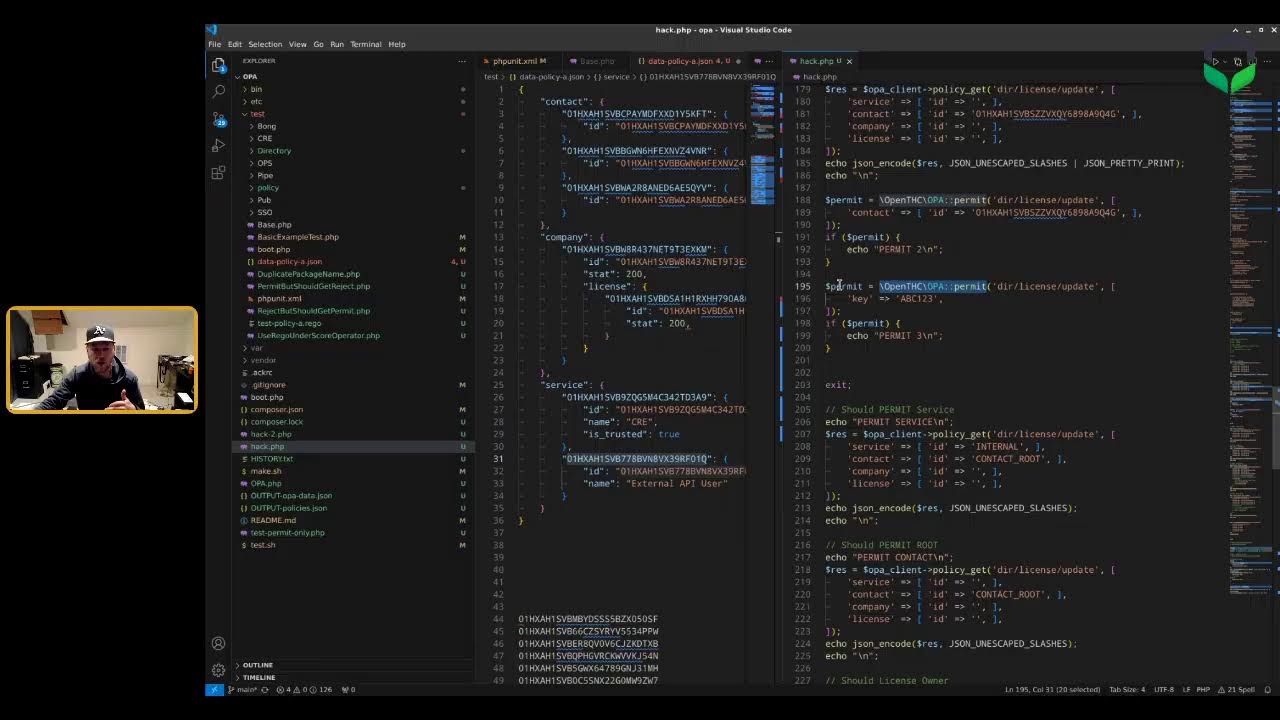Open the File menu
Image resolution: width=1280 pixels, height=720 pixels.
tap(215, 44)
